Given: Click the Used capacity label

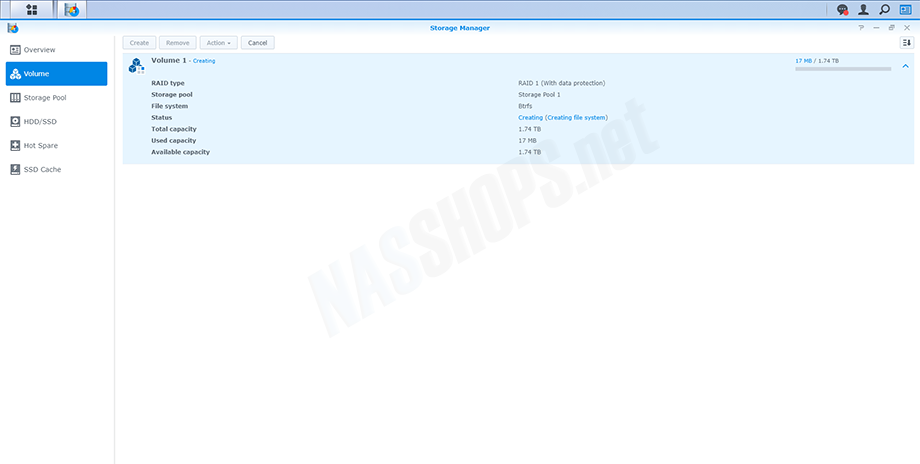Looking at the screenshot, I should [174, 141].
